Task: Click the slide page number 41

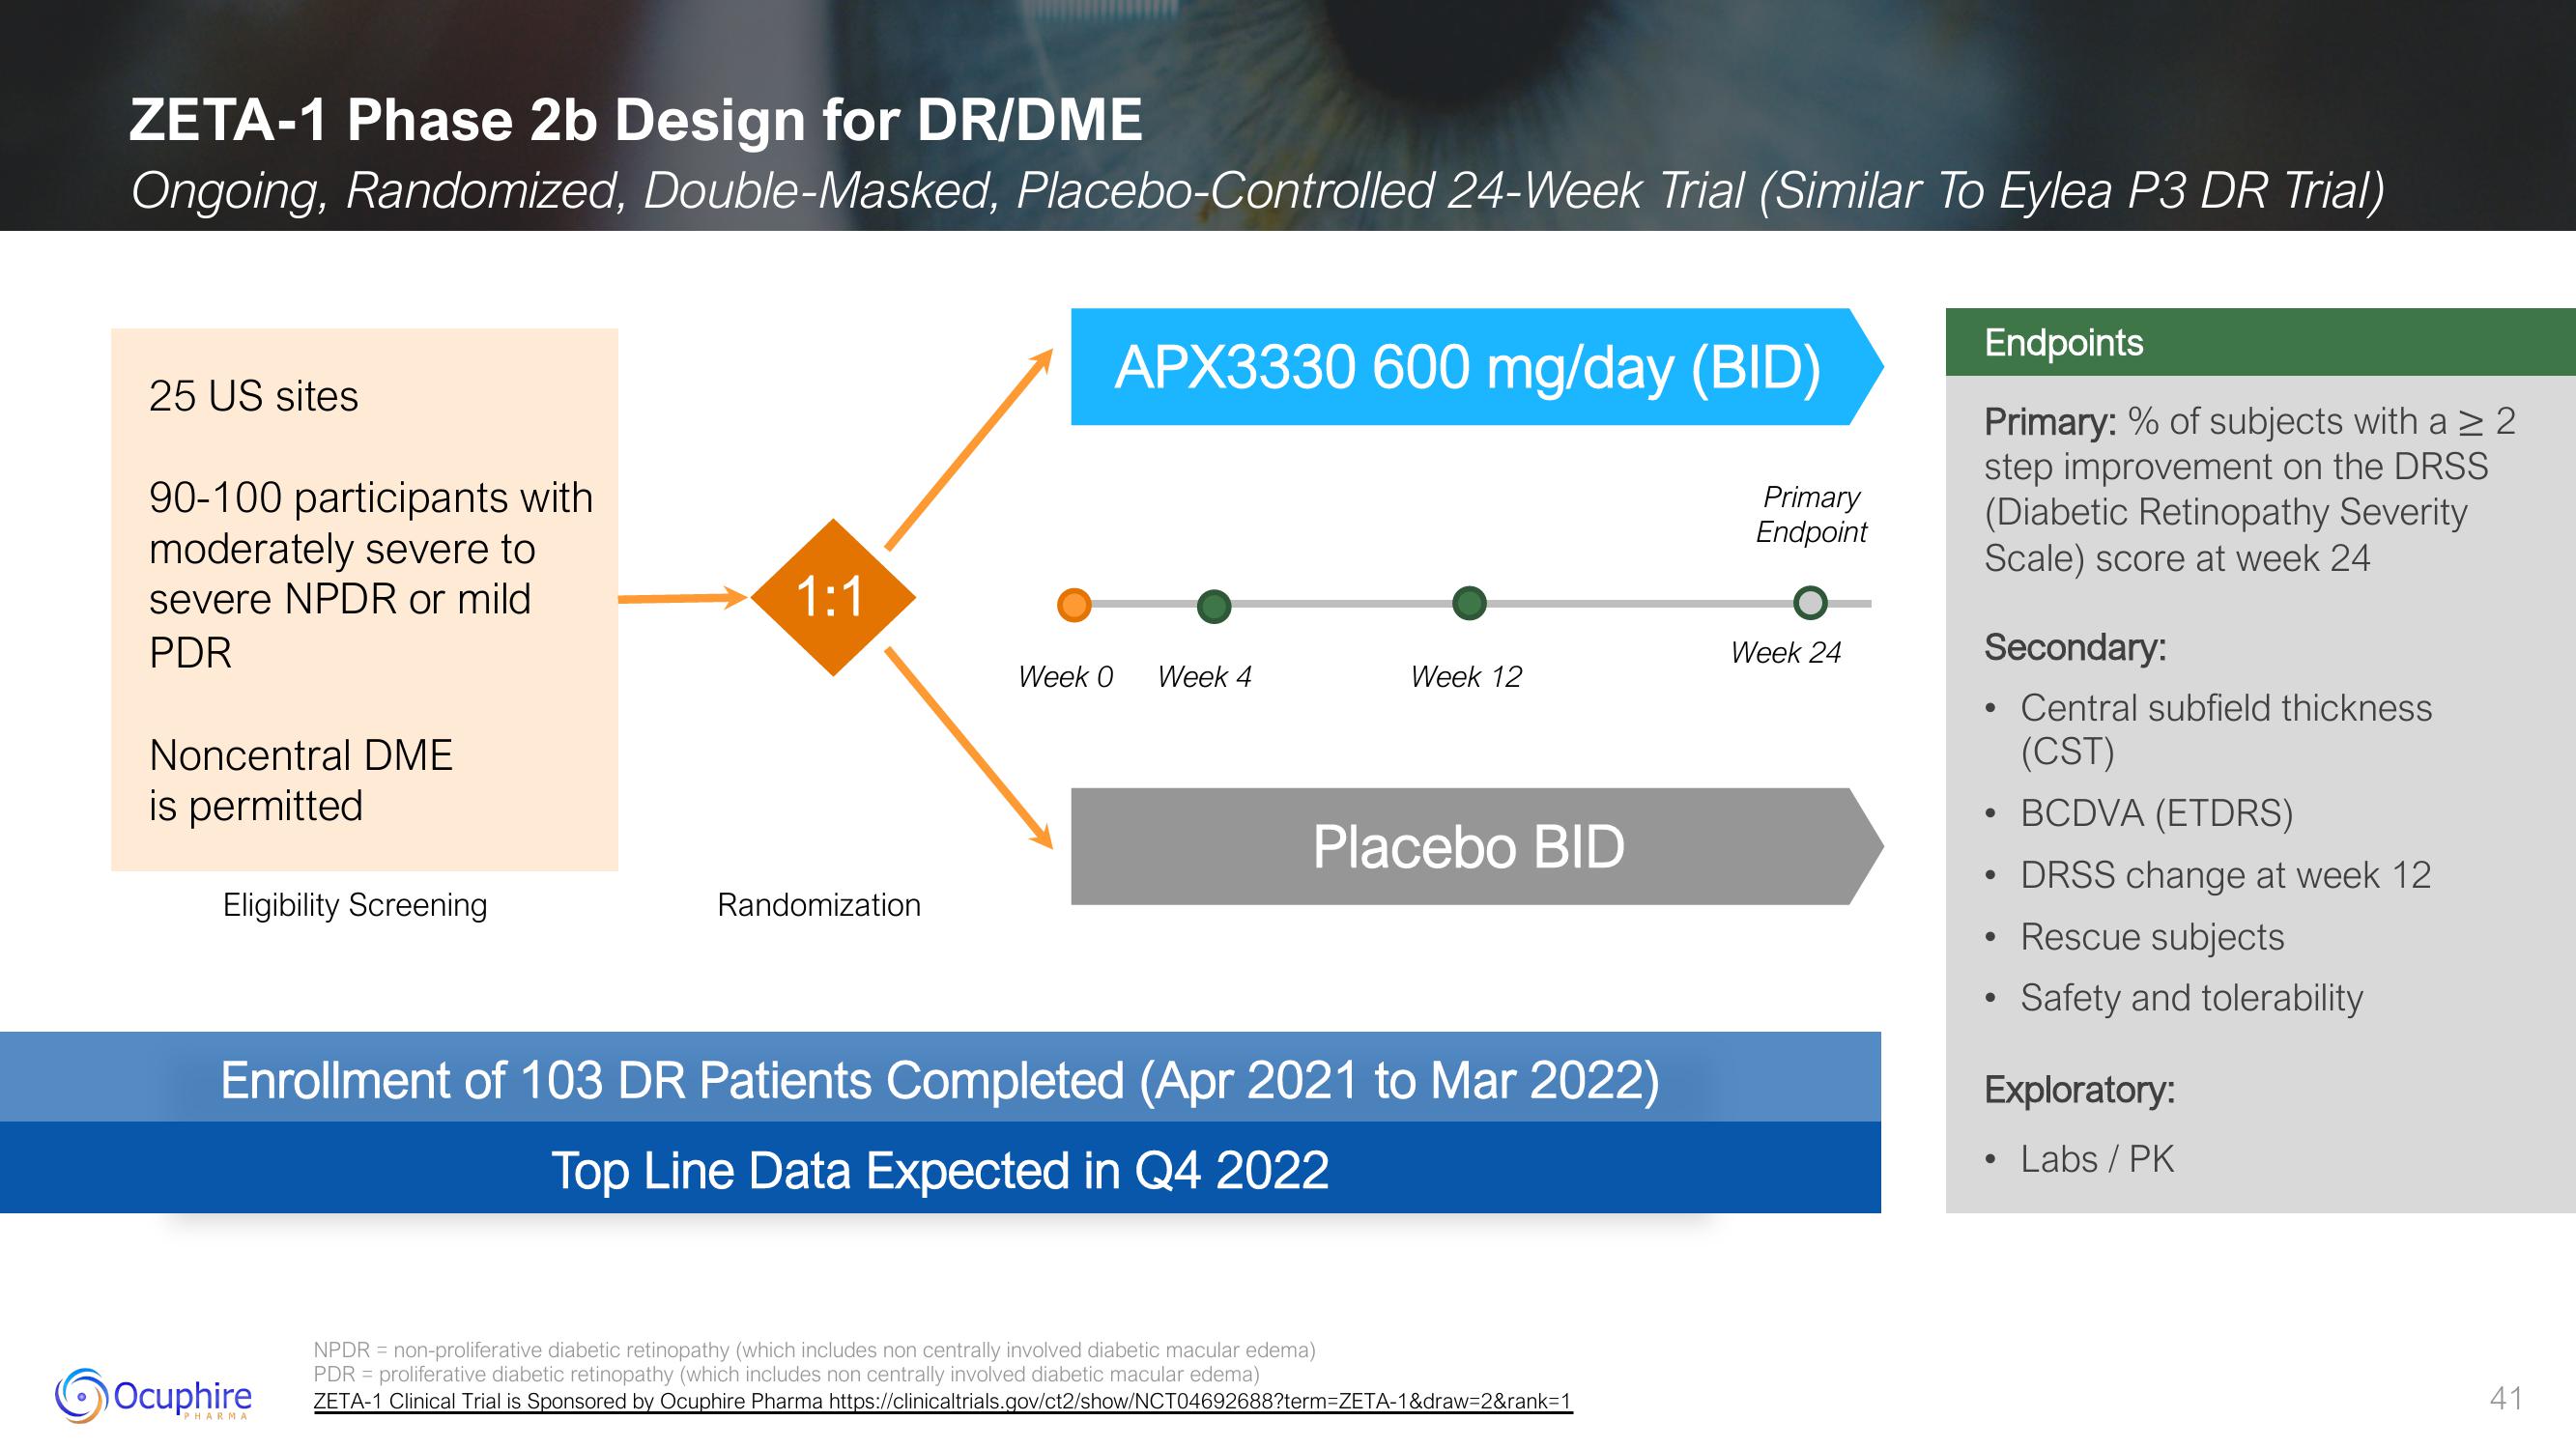Action: point(2506,1398)
